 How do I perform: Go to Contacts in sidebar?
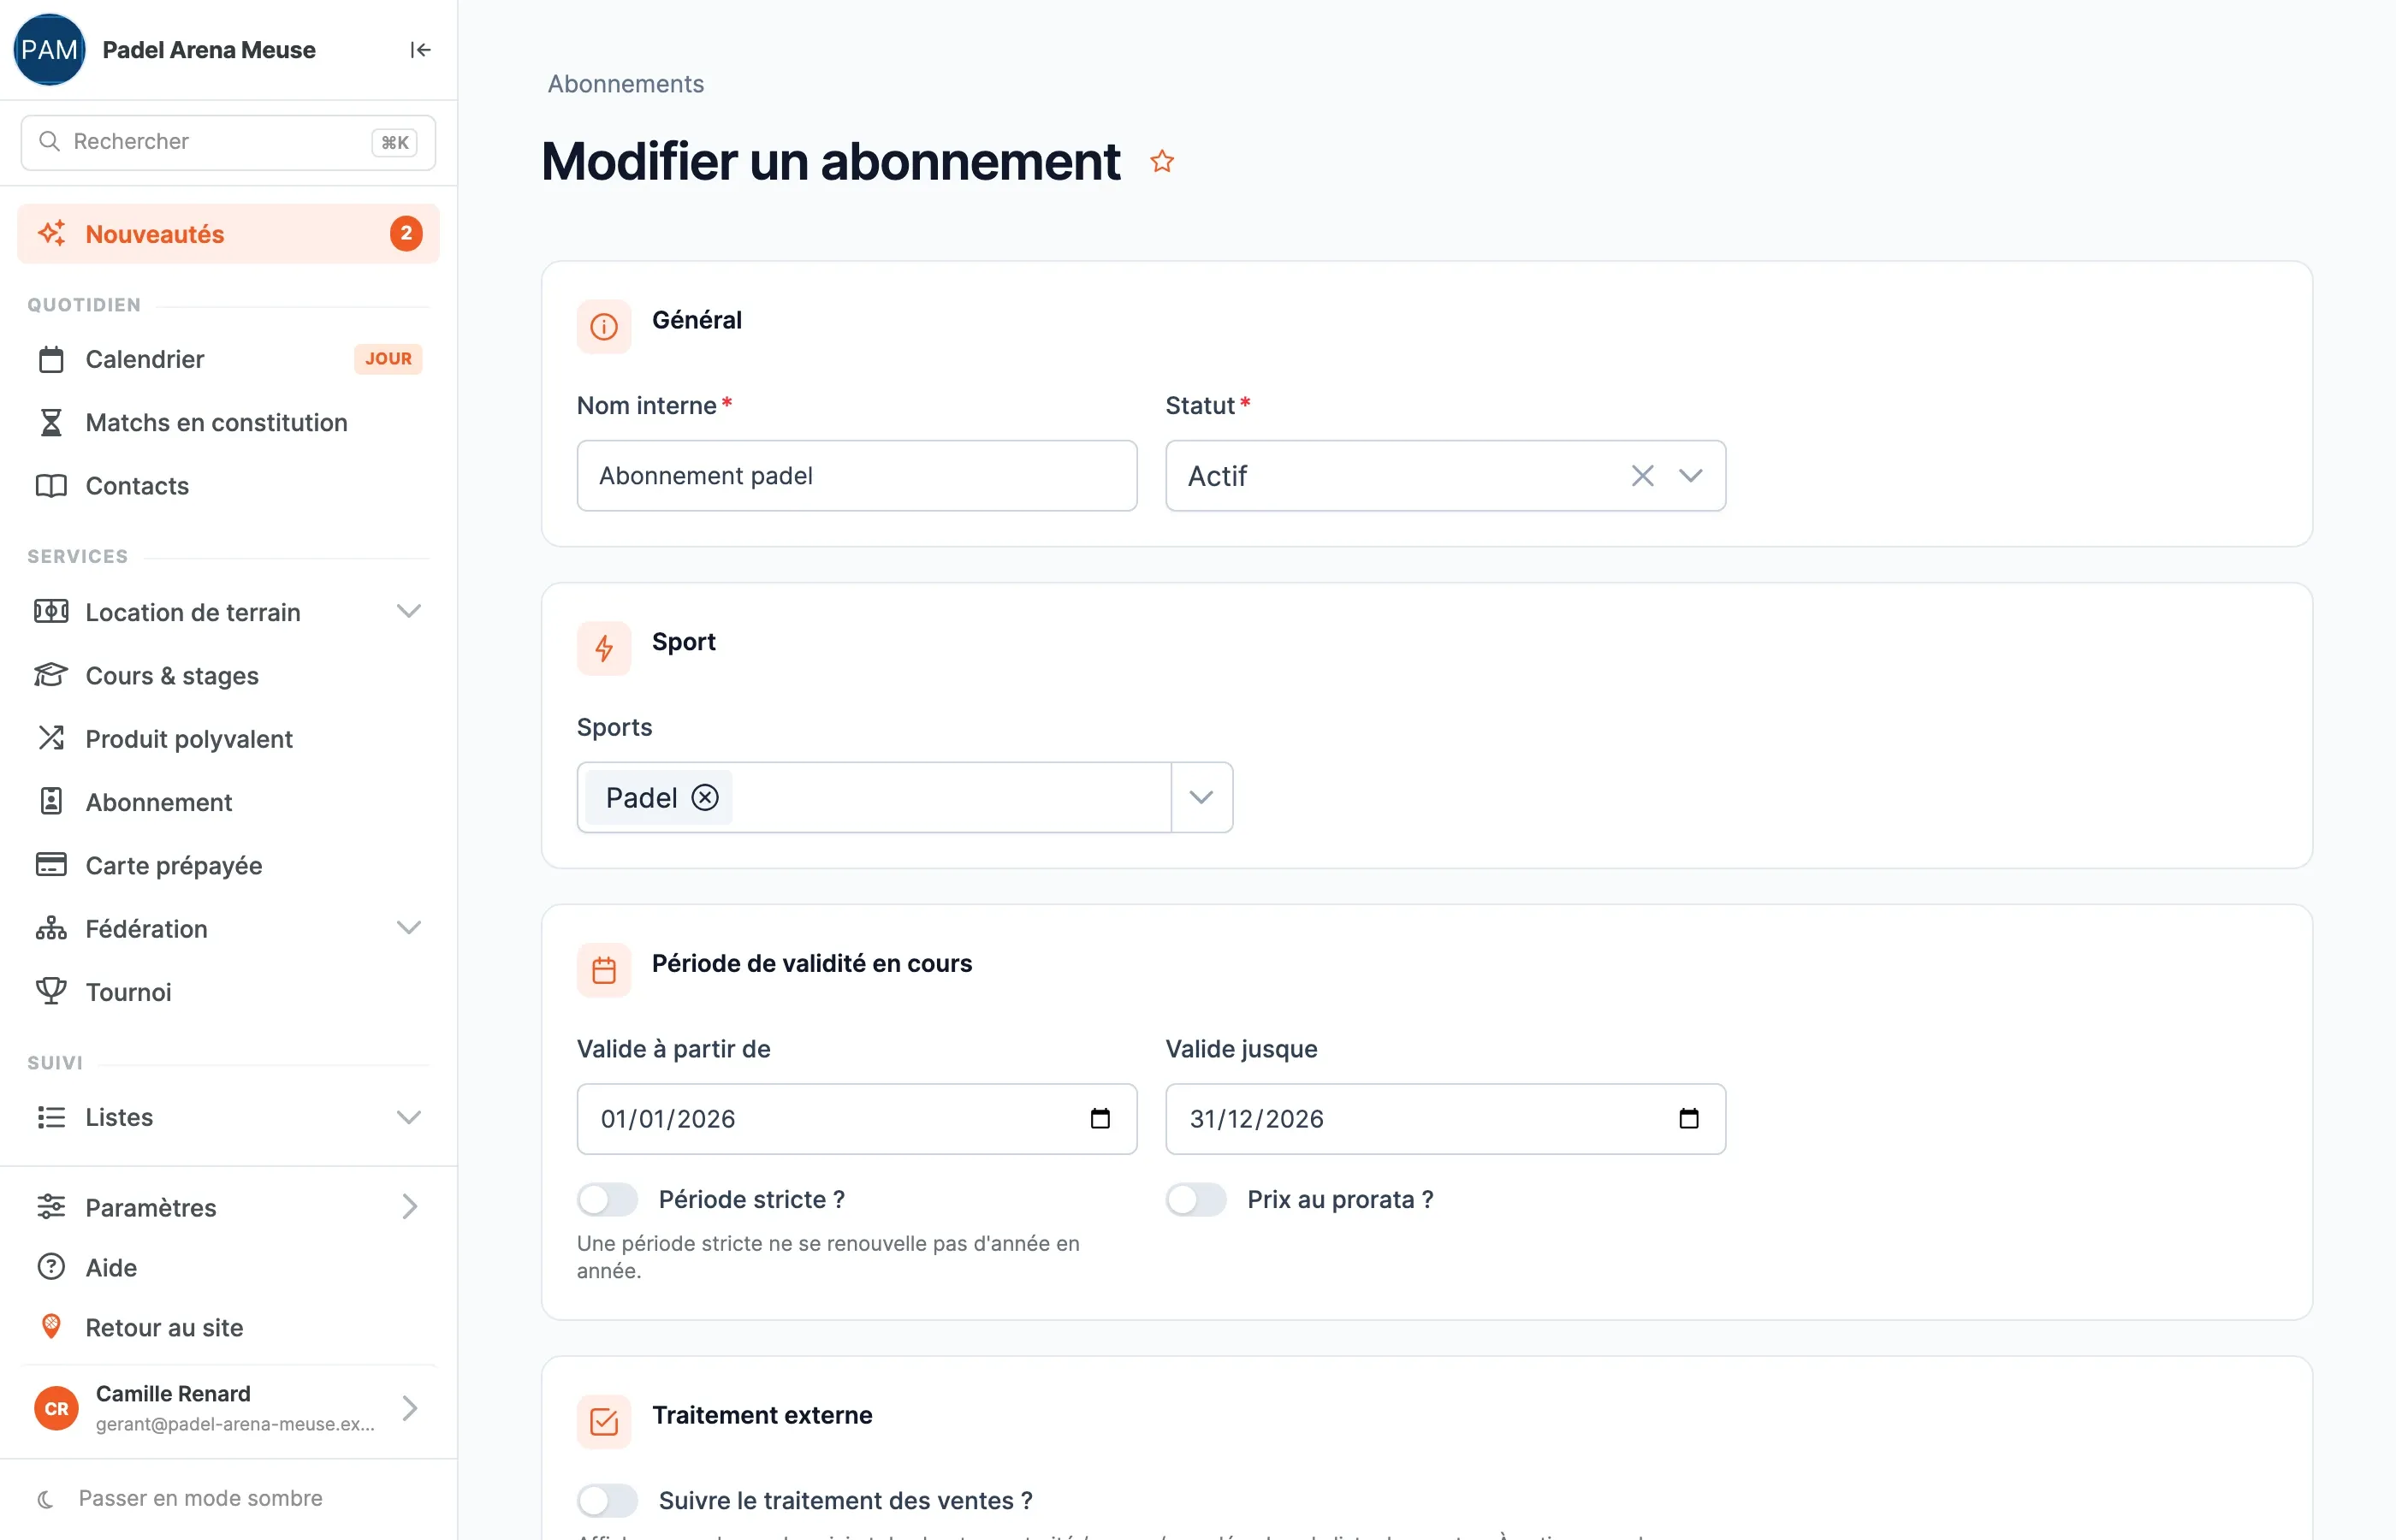(228, 486)
